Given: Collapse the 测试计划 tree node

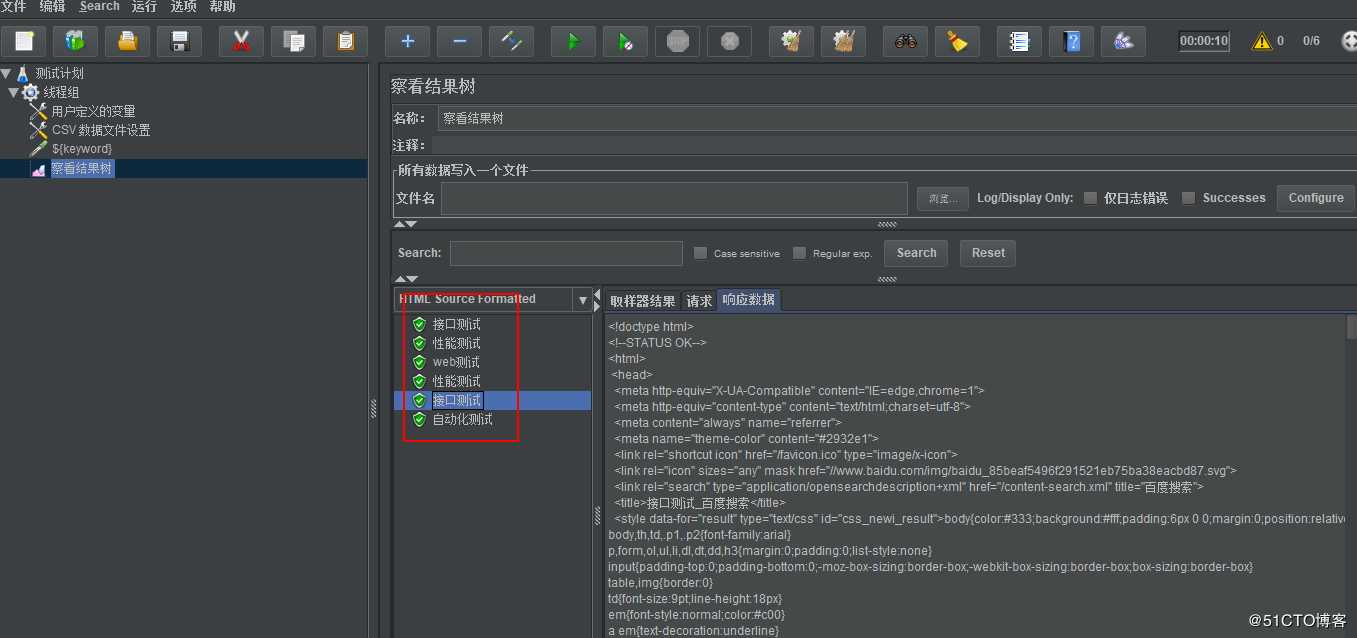Looking at the screenshot, I should (6, 73).
